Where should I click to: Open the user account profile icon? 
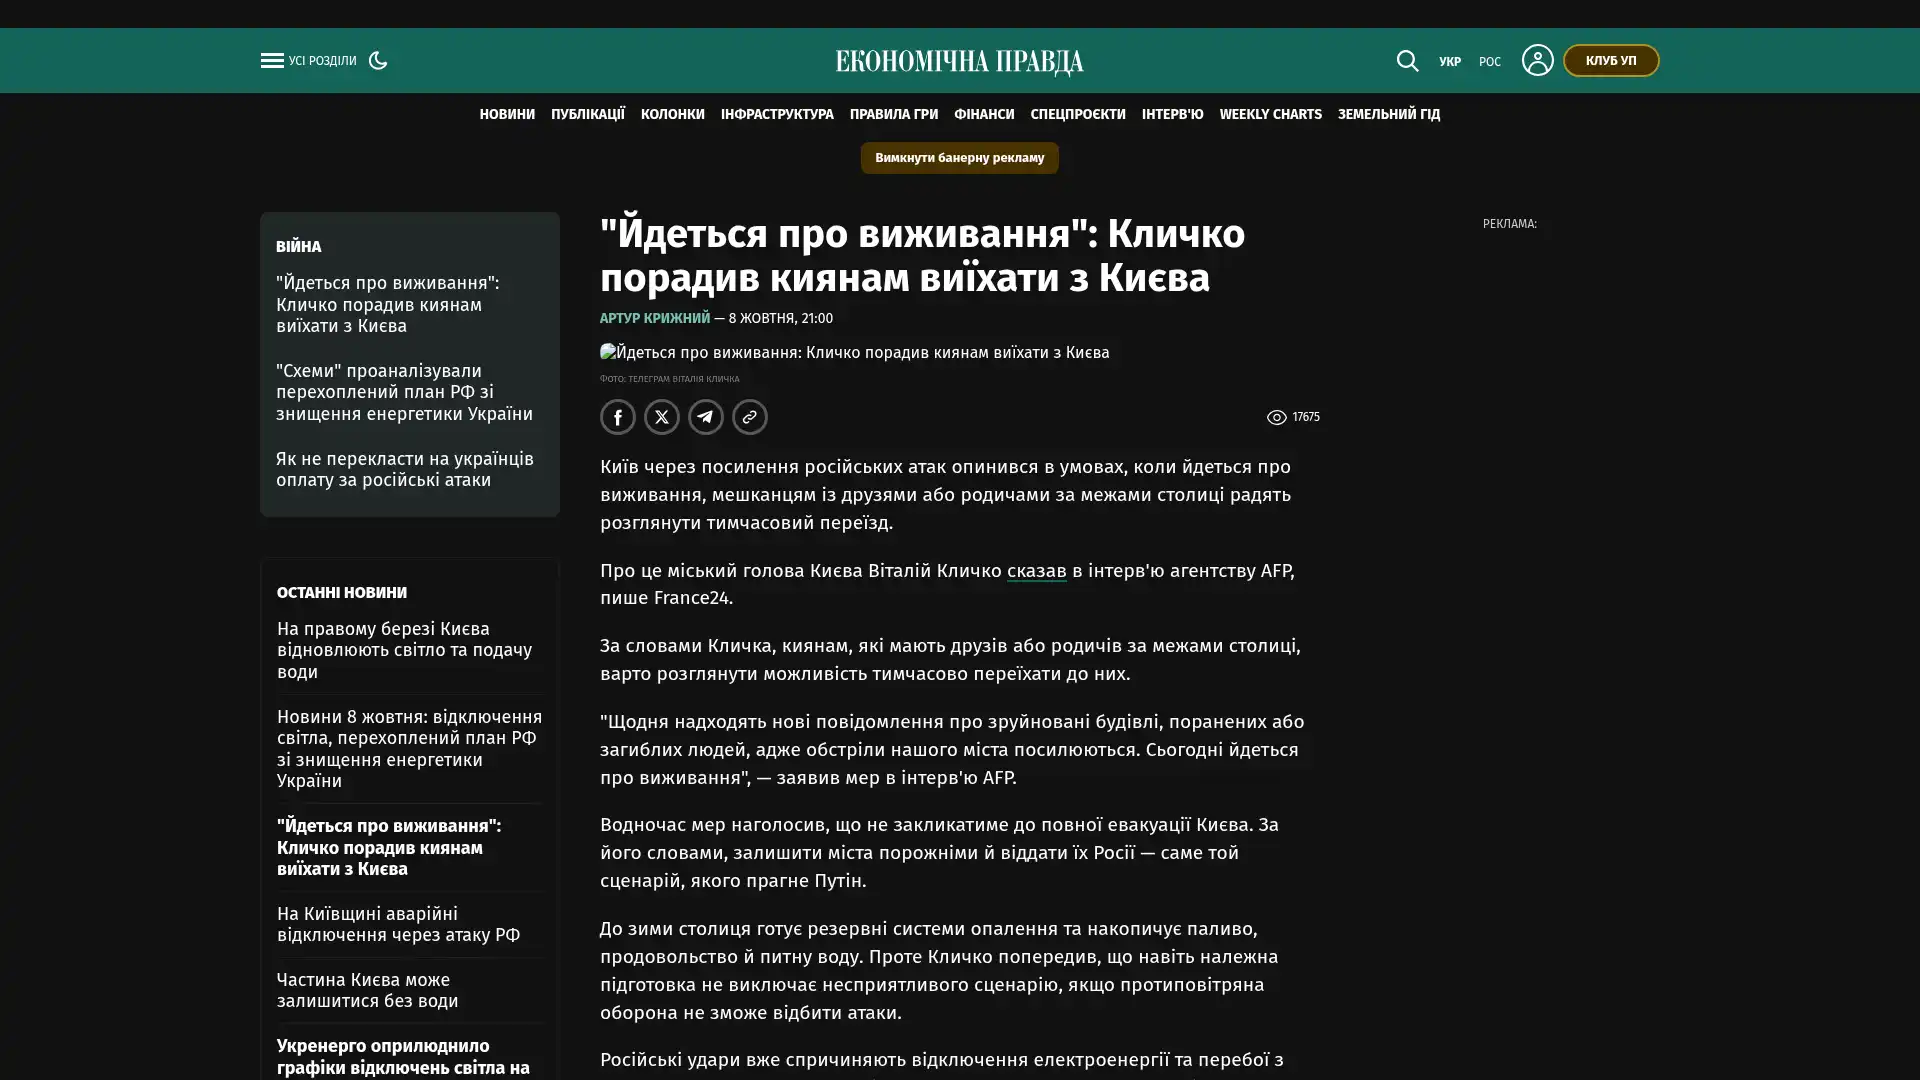[1537, 60]
